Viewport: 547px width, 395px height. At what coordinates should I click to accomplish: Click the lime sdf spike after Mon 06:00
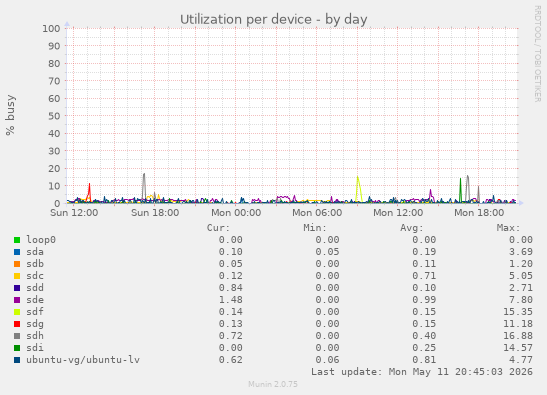tap(358, 188)
